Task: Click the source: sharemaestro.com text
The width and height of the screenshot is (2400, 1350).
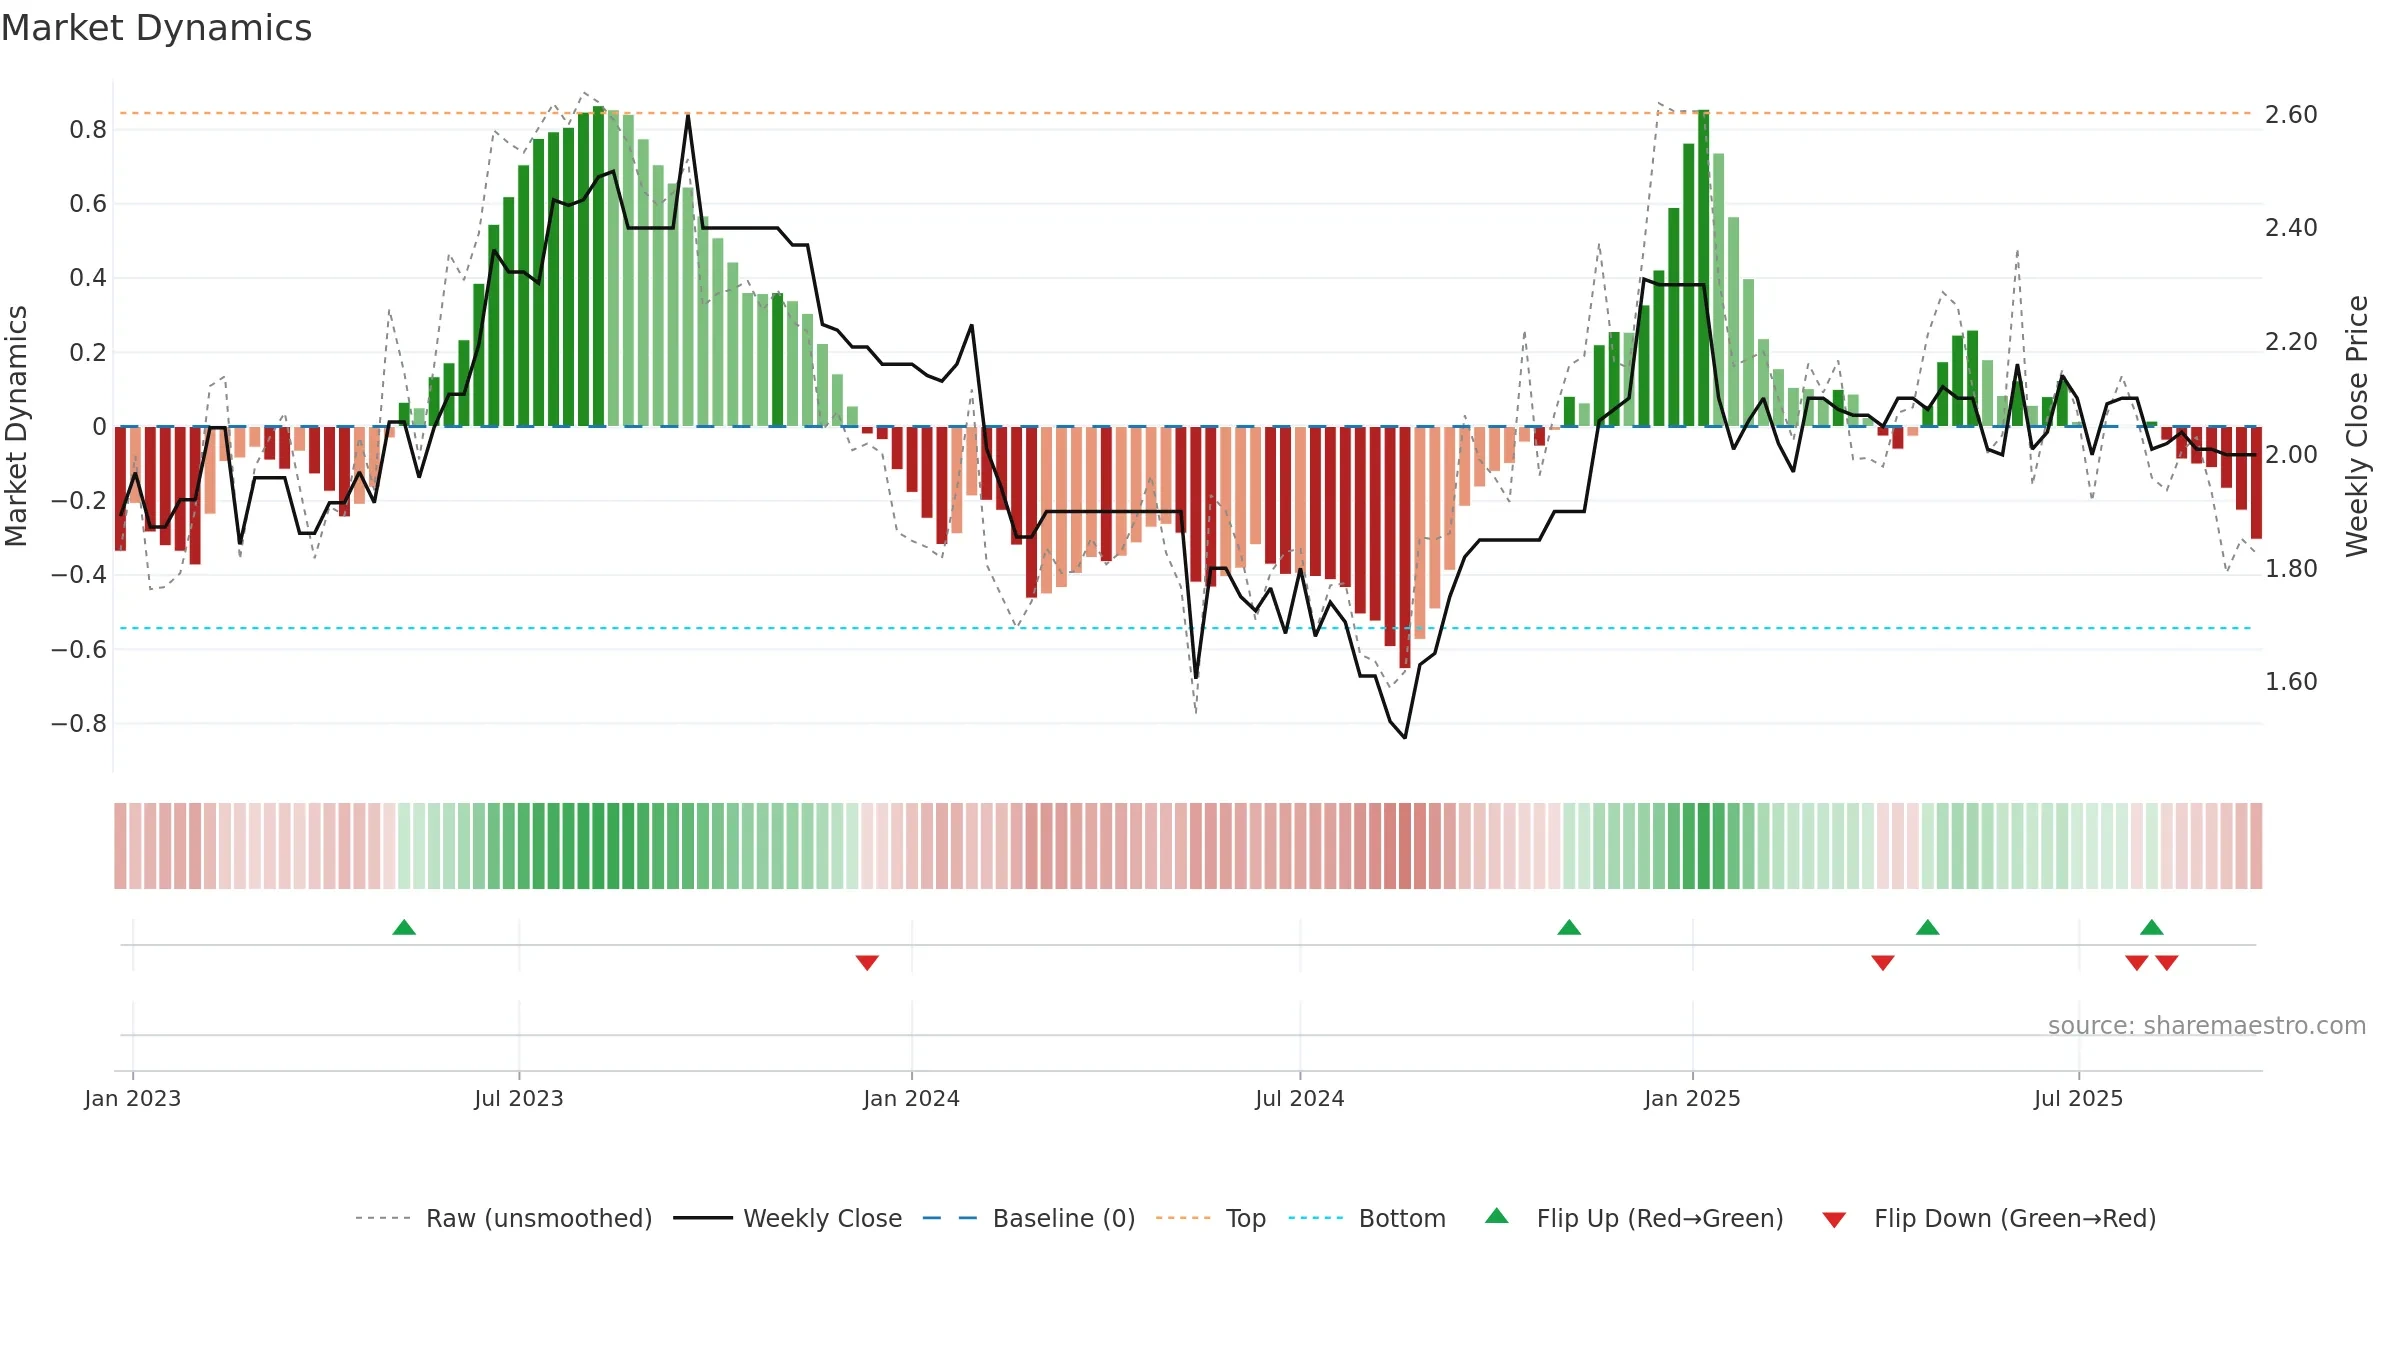Action: coord(2207,1025)
